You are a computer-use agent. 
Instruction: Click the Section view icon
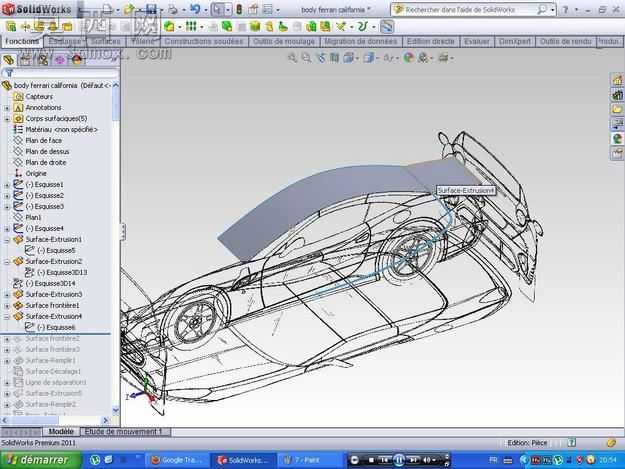point(334,58)
